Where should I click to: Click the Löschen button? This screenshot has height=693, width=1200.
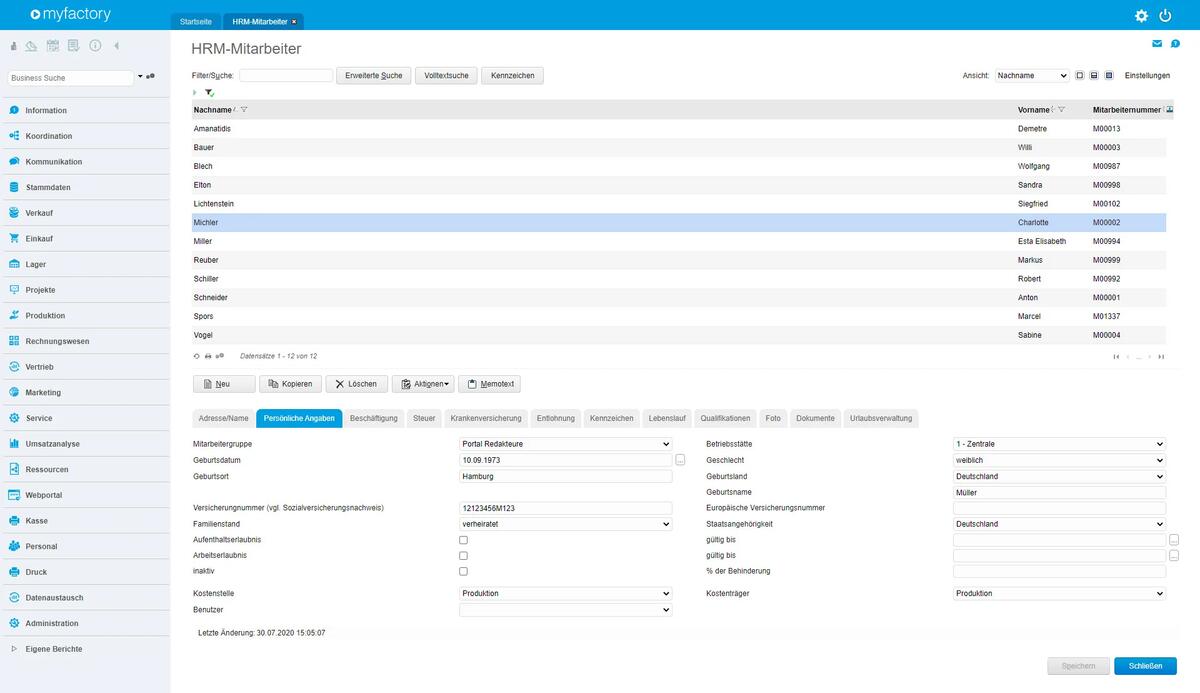tap(357, 384)
